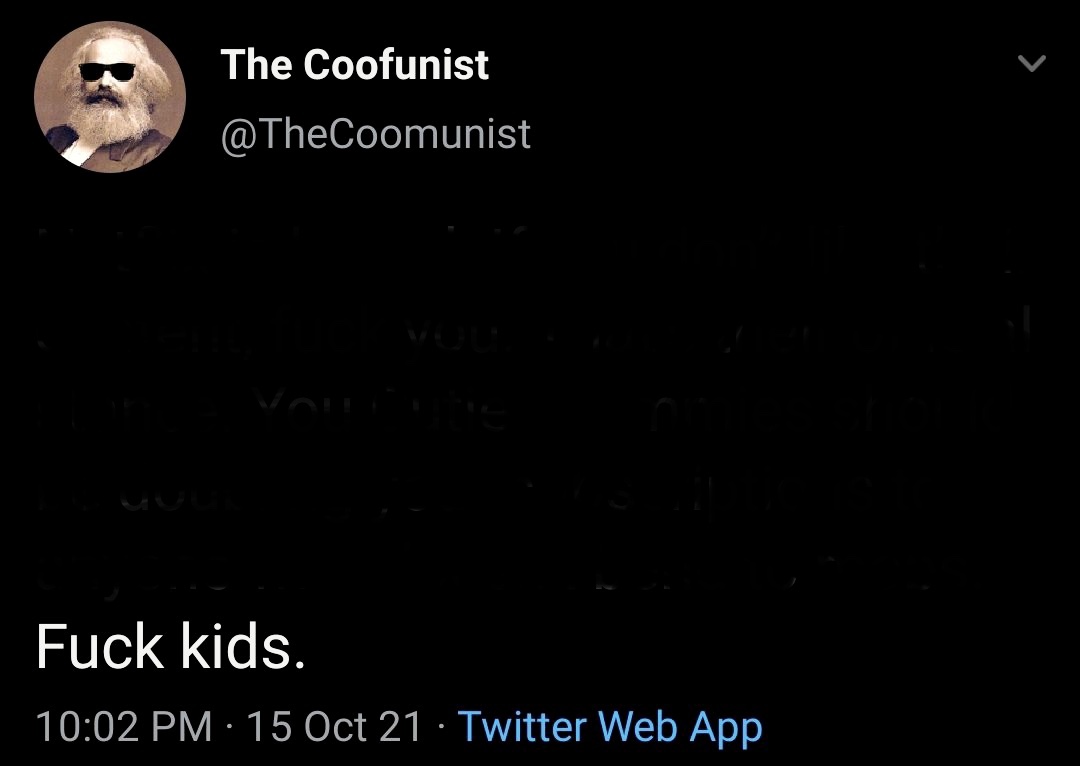Click the sunglasses on the avatar image
Screen dimensions: 1080x766
point(106,72)
